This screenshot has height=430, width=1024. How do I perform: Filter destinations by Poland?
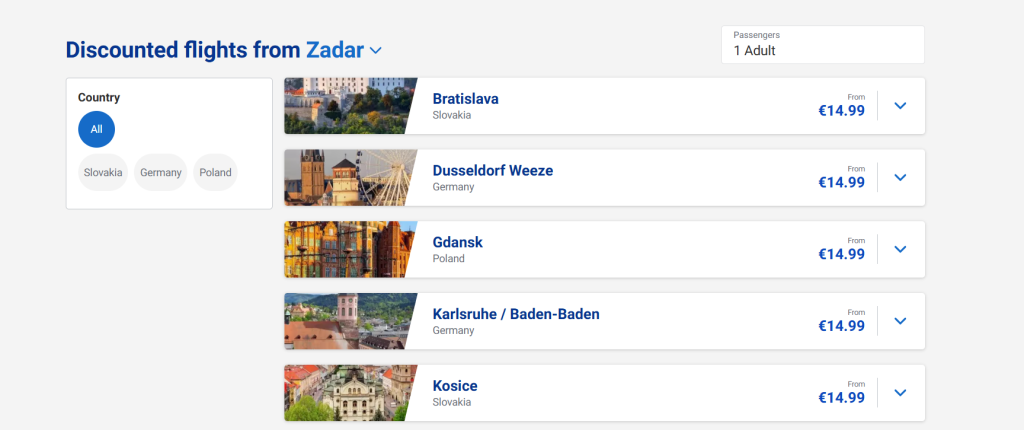pos(215,172)
